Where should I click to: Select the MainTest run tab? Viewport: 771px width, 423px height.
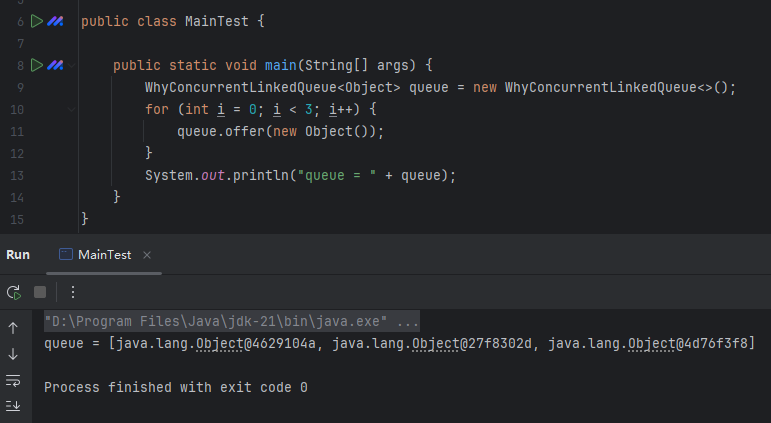(104, 255)
